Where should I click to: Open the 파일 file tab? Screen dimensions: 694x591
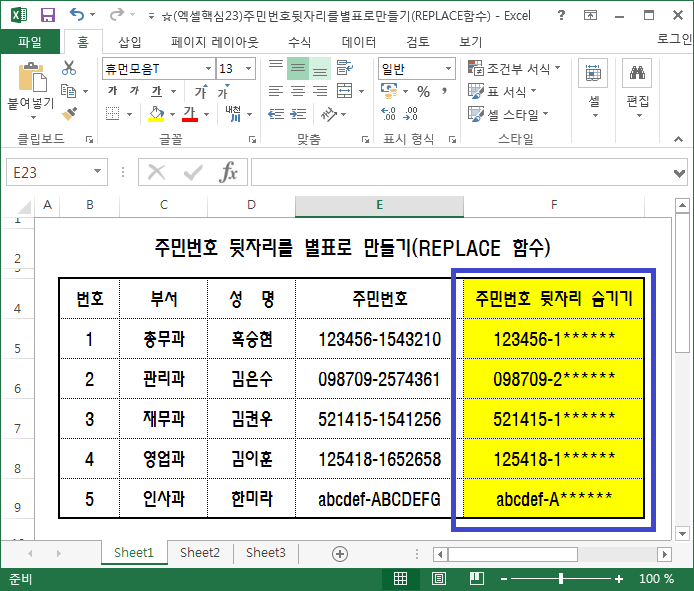[x=30, y=42]
